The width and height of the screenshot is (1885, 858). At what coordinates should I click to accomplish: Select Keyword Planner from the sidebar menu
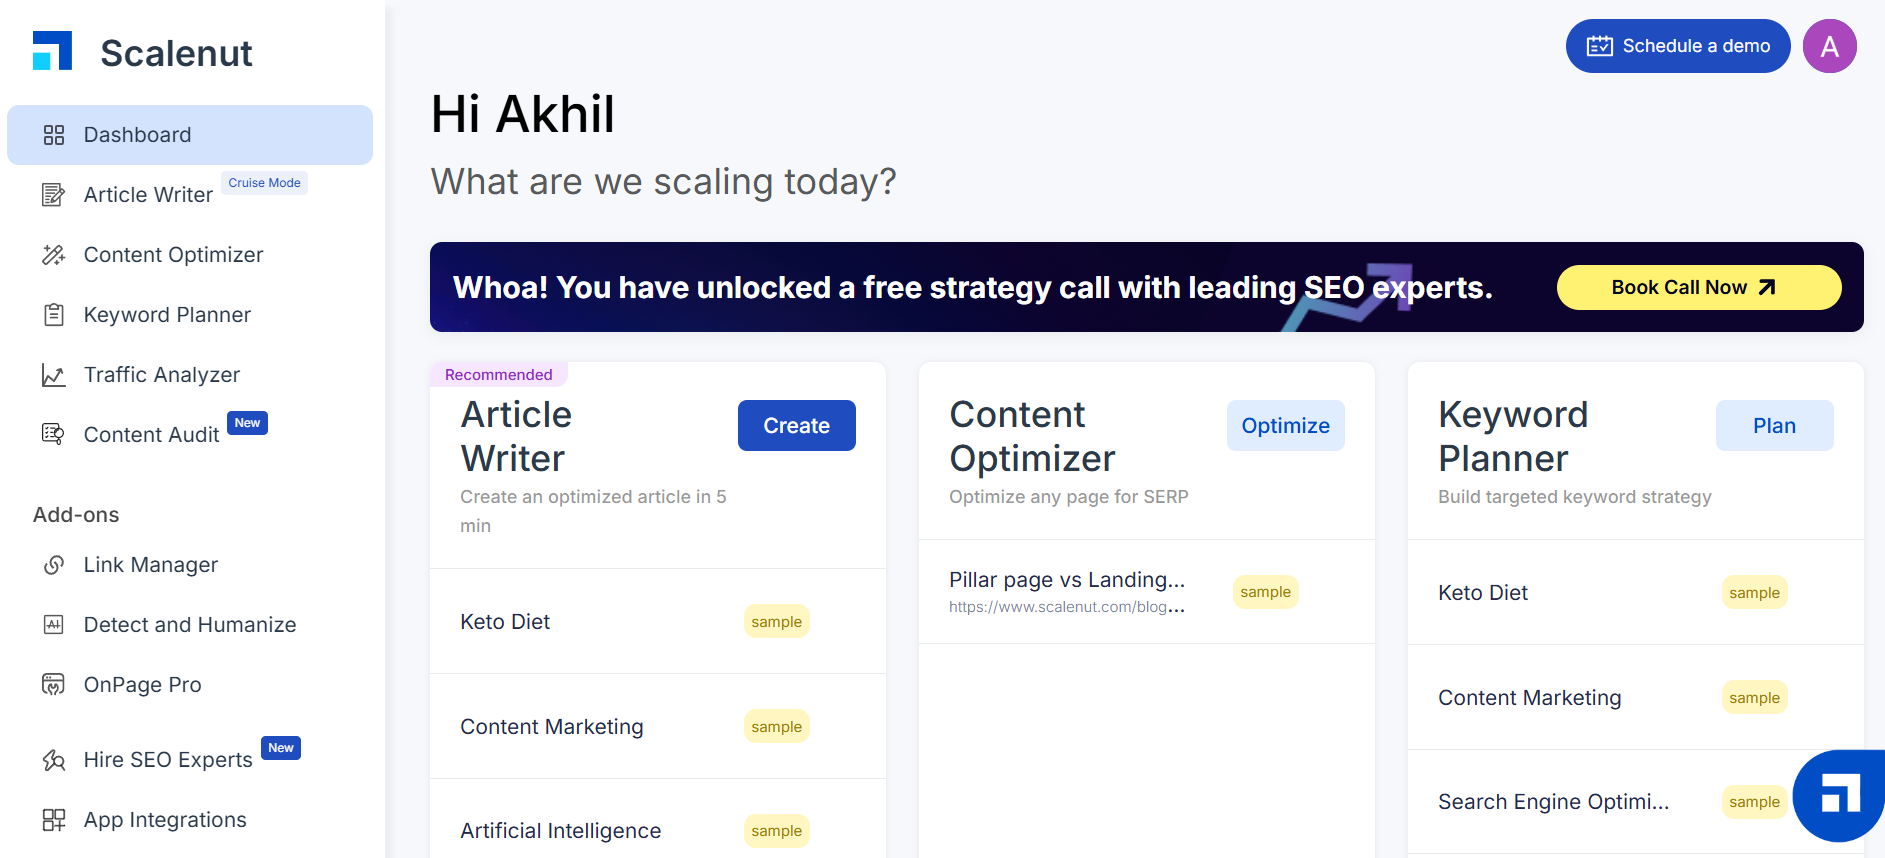click(167, 315)
